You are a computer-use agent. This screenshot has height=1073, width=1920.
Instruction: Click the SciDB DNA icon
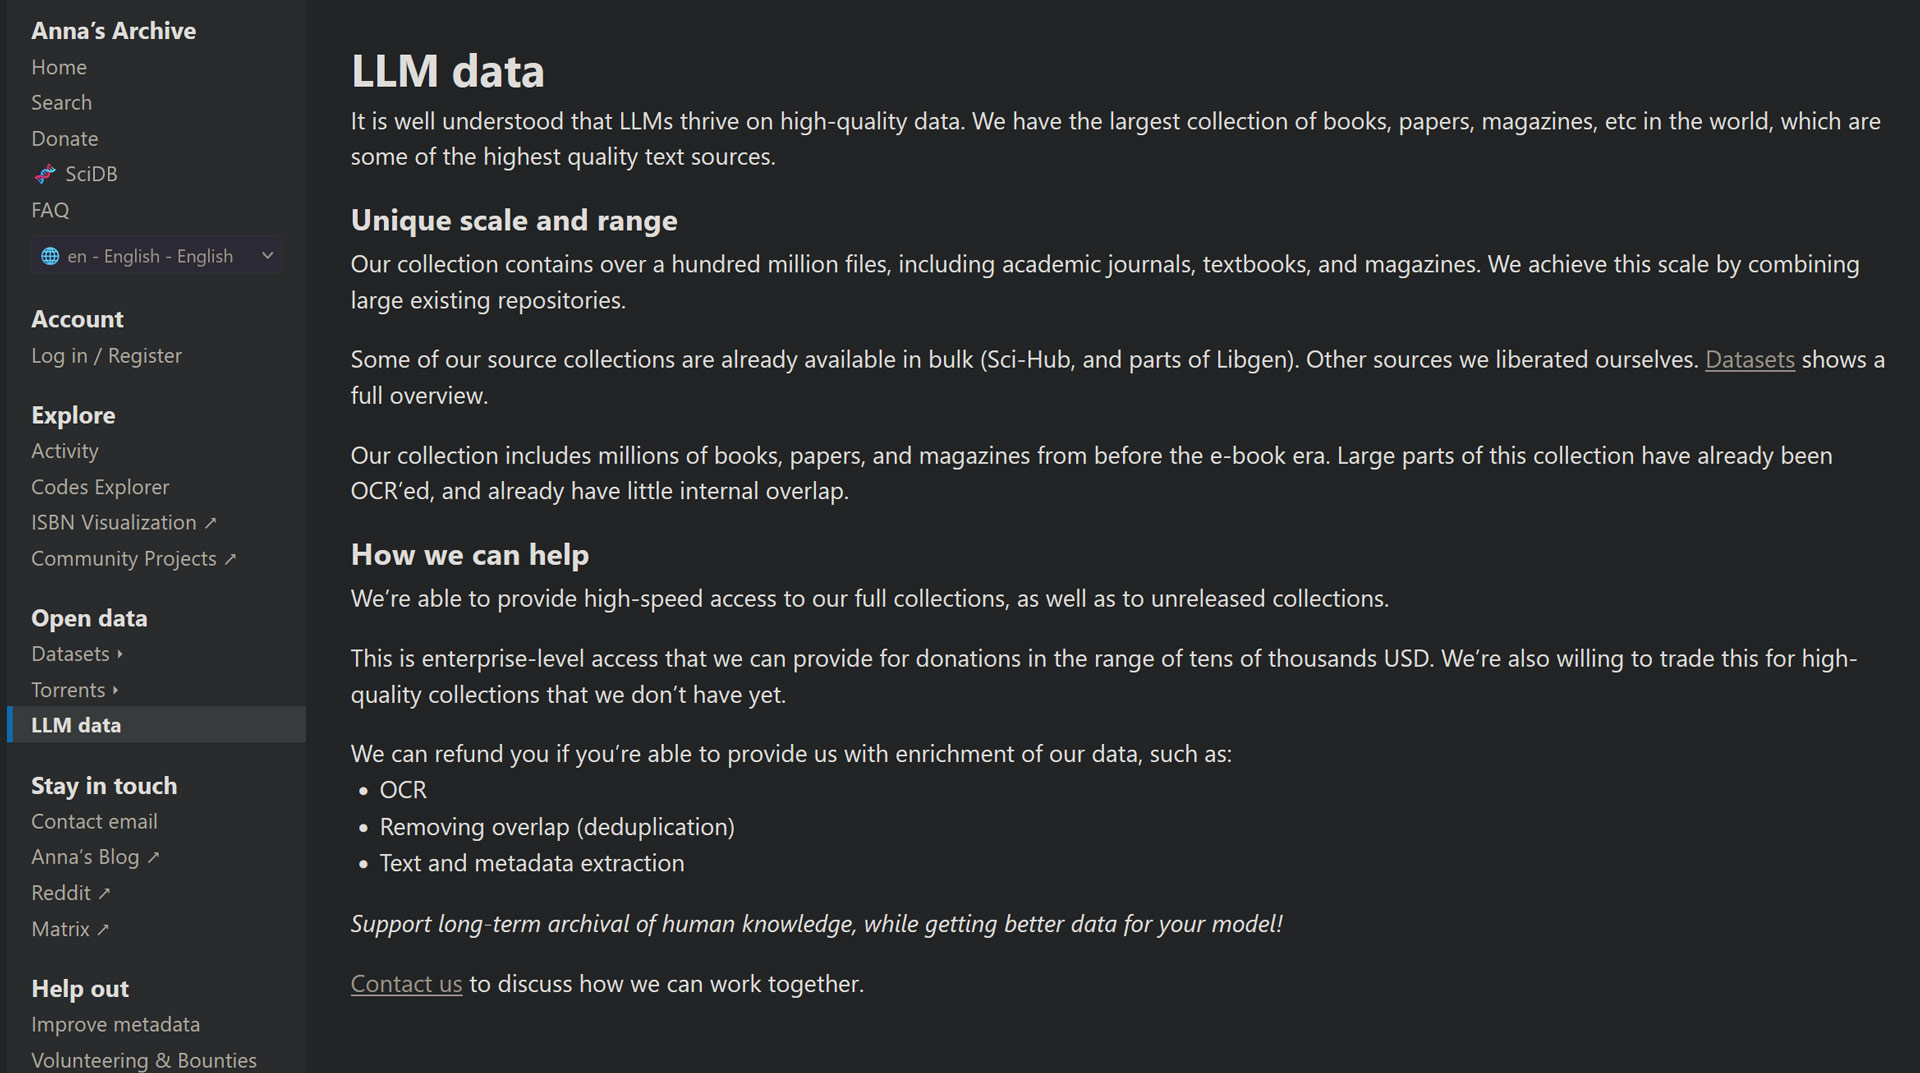click(x=45, y=175)
